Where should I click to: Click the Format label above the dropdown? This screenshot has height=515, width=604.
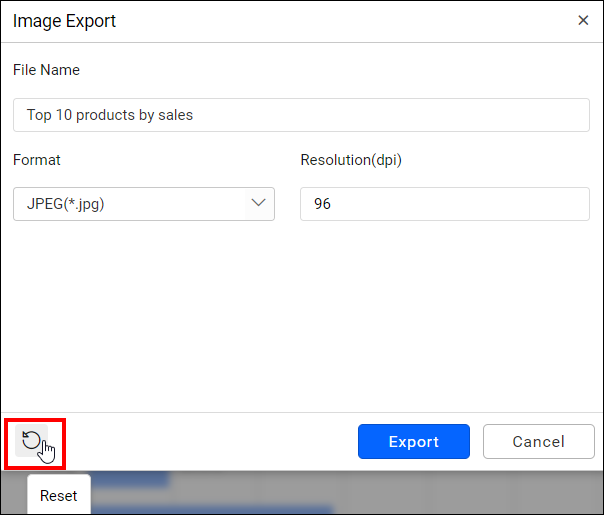[37, 160]
